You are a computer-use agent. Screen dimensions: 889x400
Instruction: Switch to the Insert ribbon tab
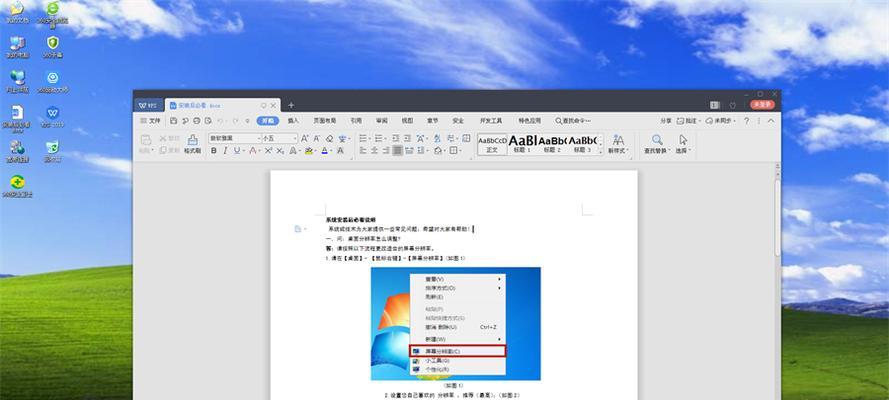click(293, 121)
